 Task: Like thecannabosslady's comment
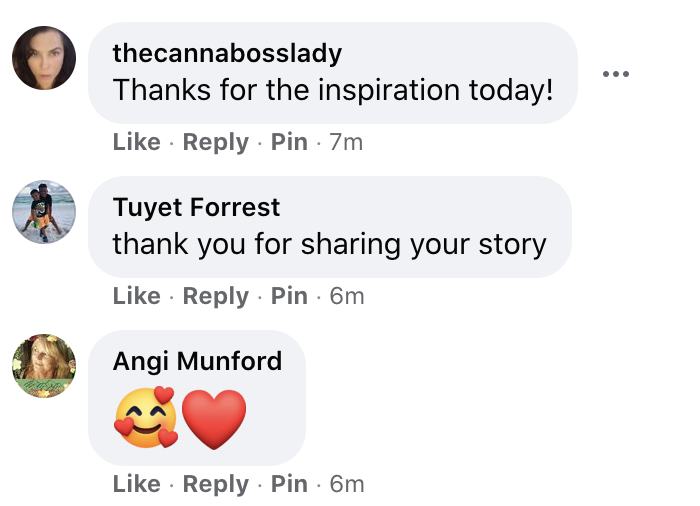tap(136, 142)
